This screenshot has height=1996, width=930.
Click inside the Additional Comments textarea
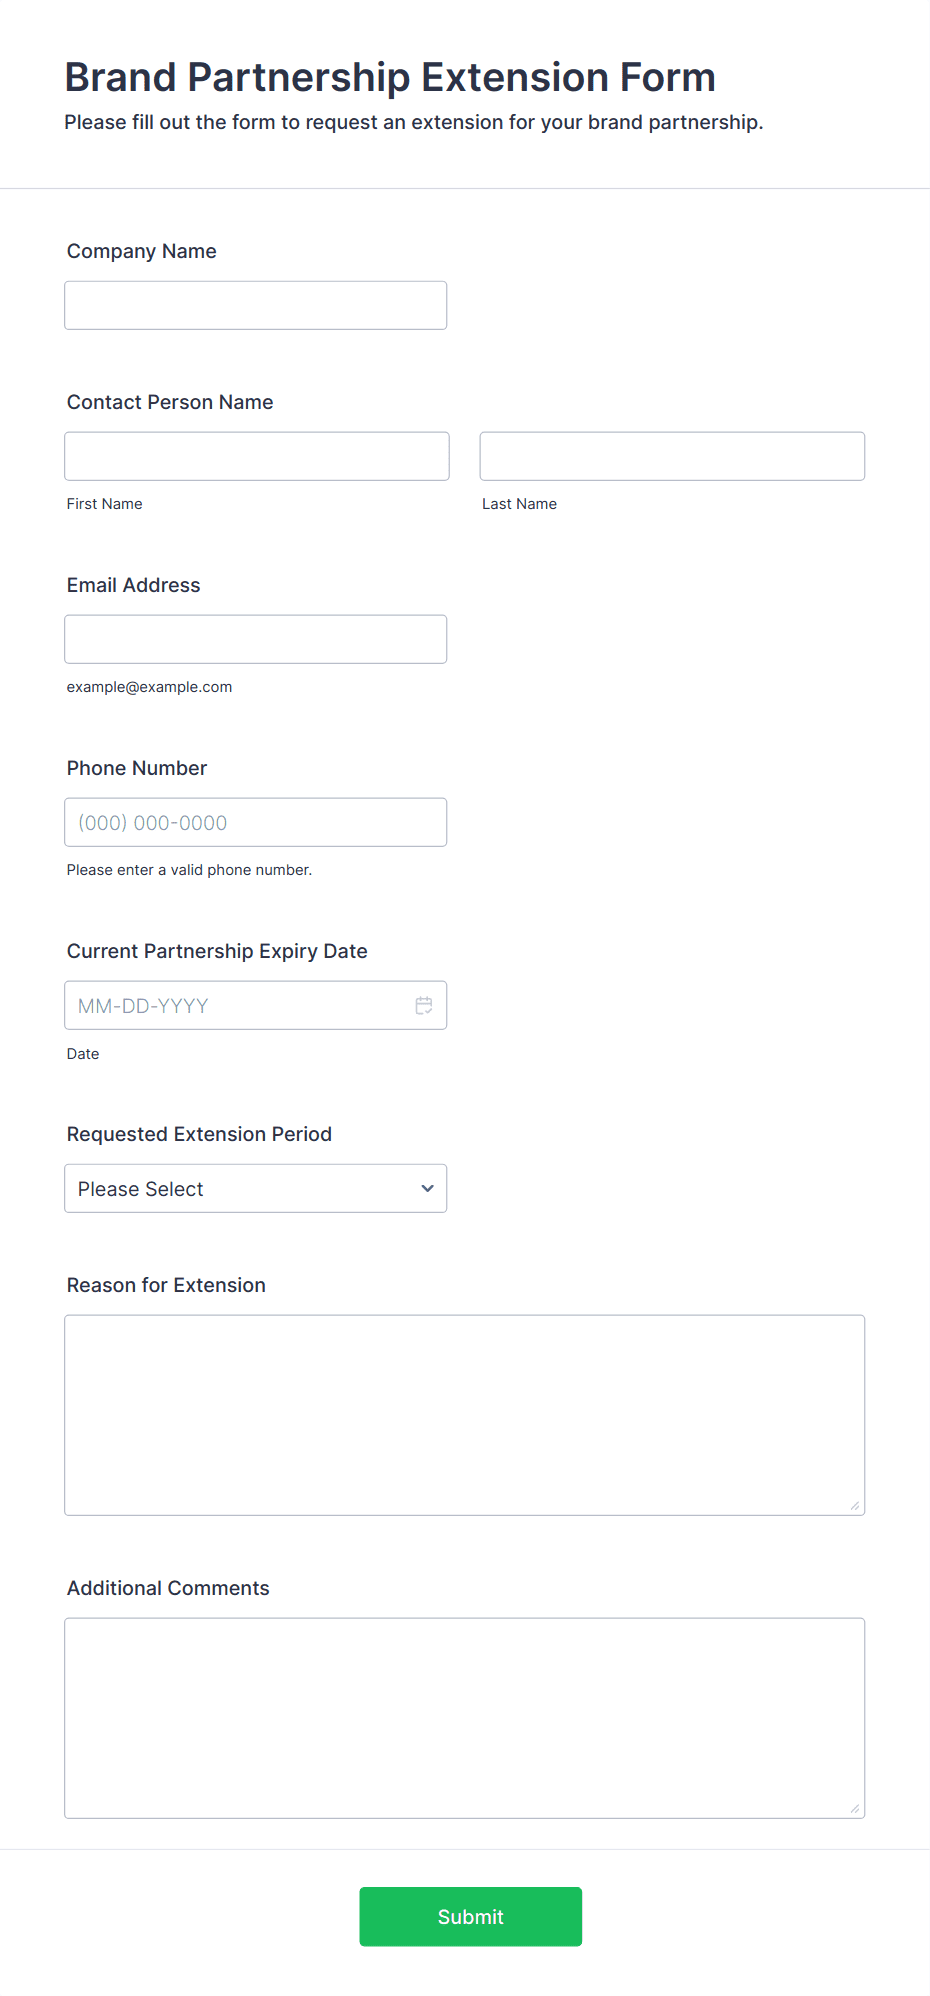(x=465, y=1718)
